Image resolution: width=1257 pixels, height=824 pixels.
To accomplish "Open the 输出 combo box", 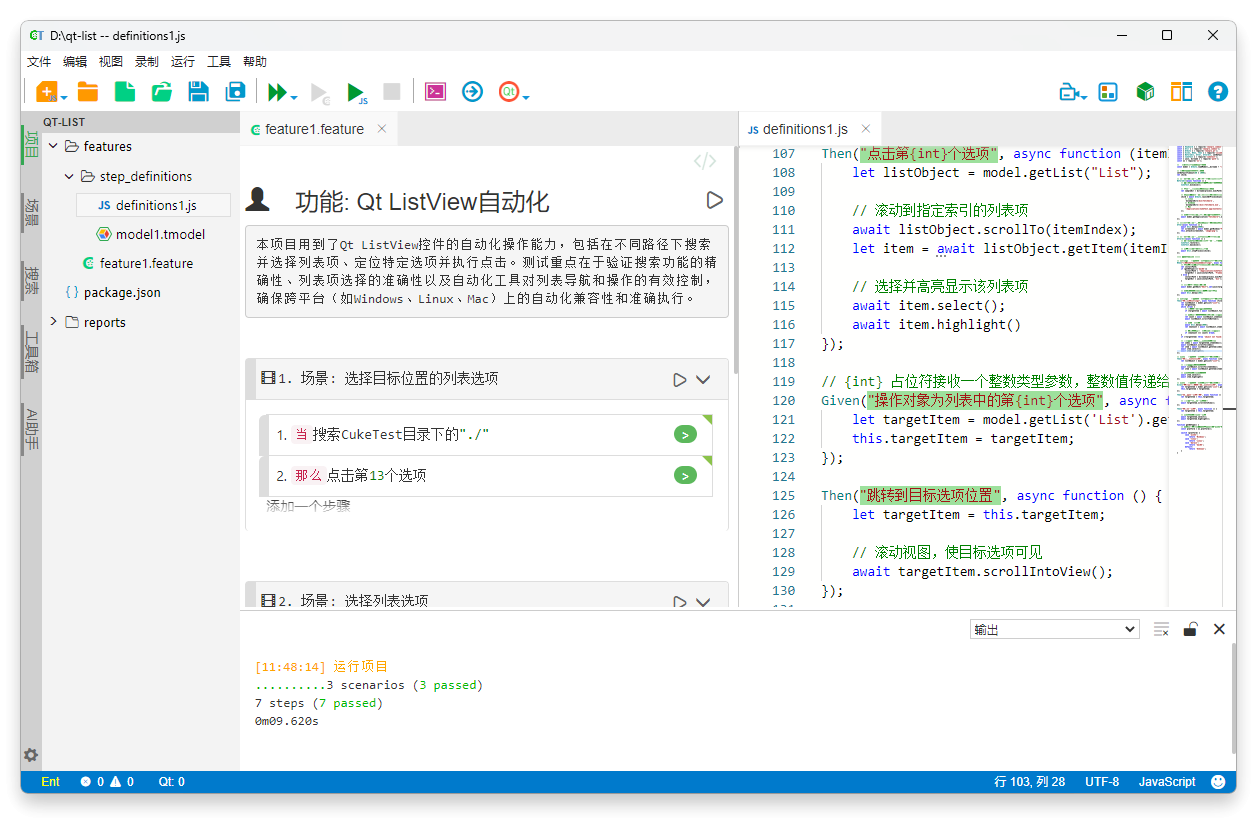I will coord(1055,629).
